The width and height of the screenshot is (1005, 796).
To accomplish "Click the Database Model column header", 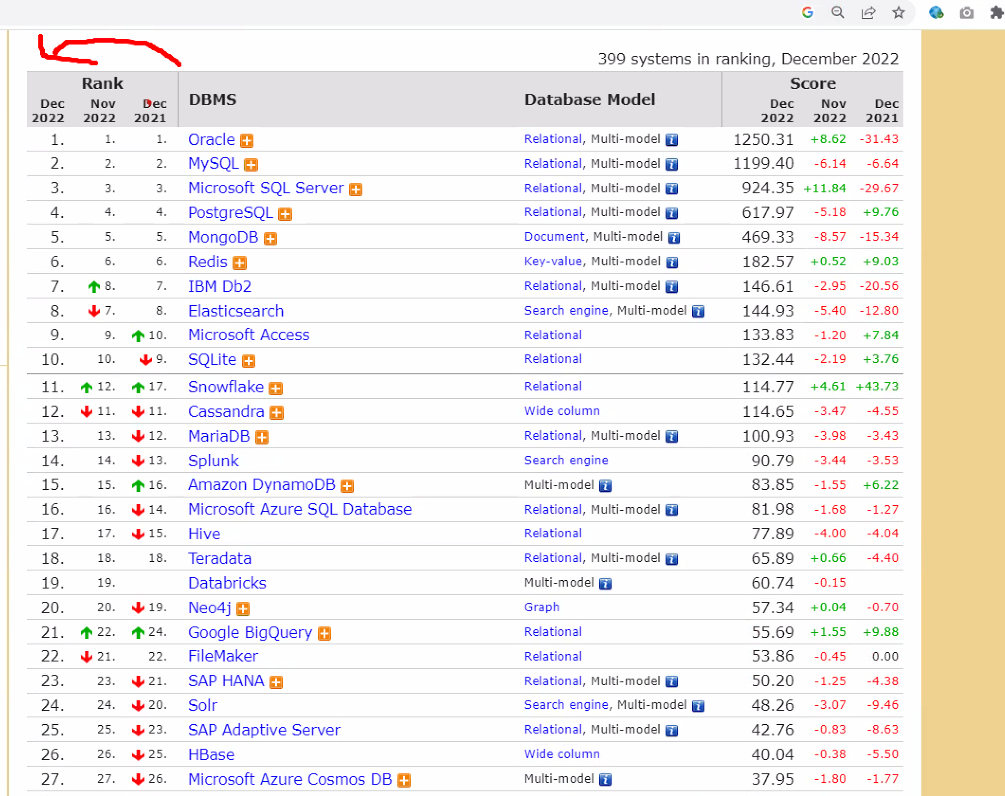I will (x=590, y=99).
